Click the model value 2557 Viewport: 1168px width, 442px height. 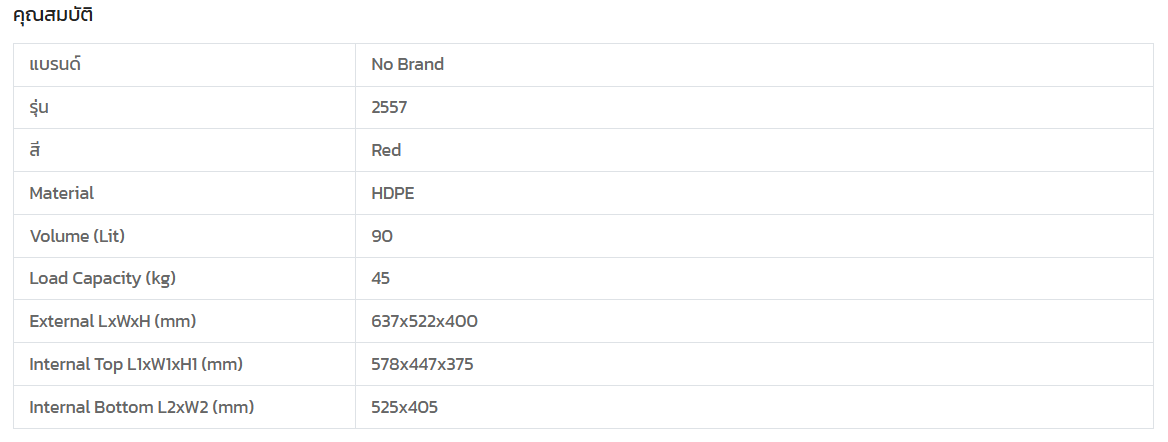pyautogui.click(x=389, y=107)
